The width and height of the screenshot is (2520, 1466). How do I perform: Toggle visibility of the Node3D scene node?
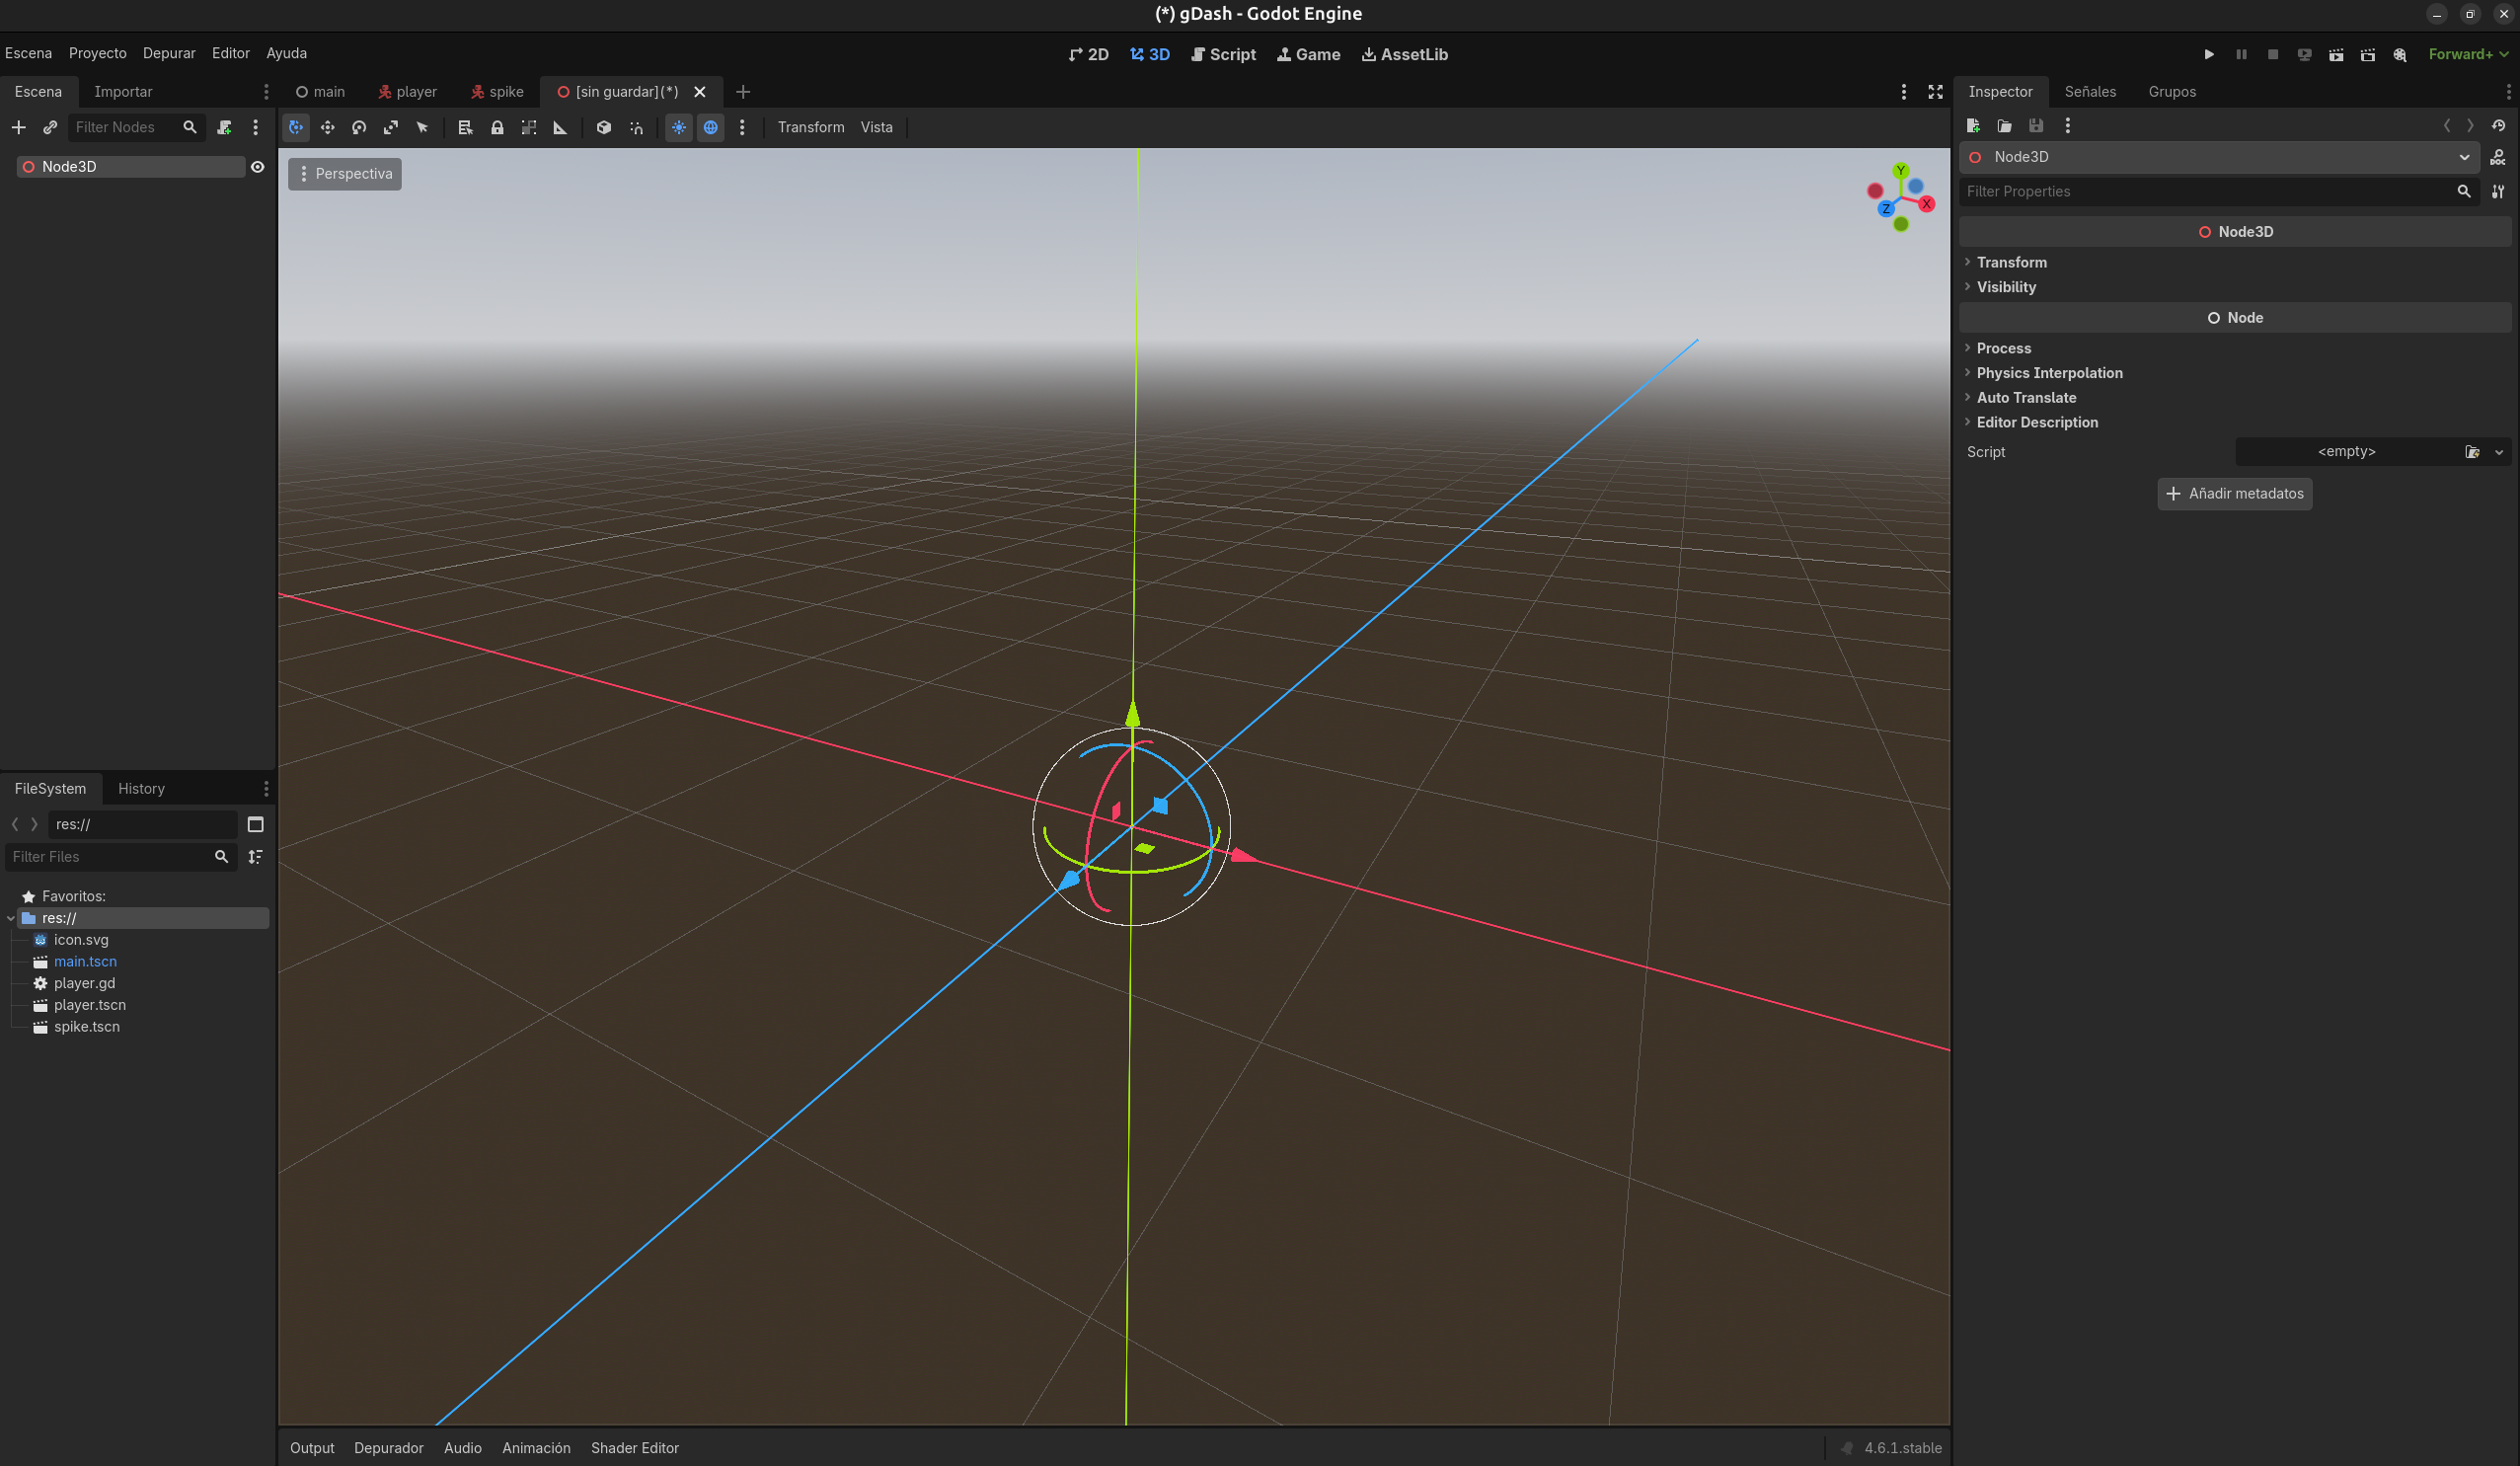point(258,167)
